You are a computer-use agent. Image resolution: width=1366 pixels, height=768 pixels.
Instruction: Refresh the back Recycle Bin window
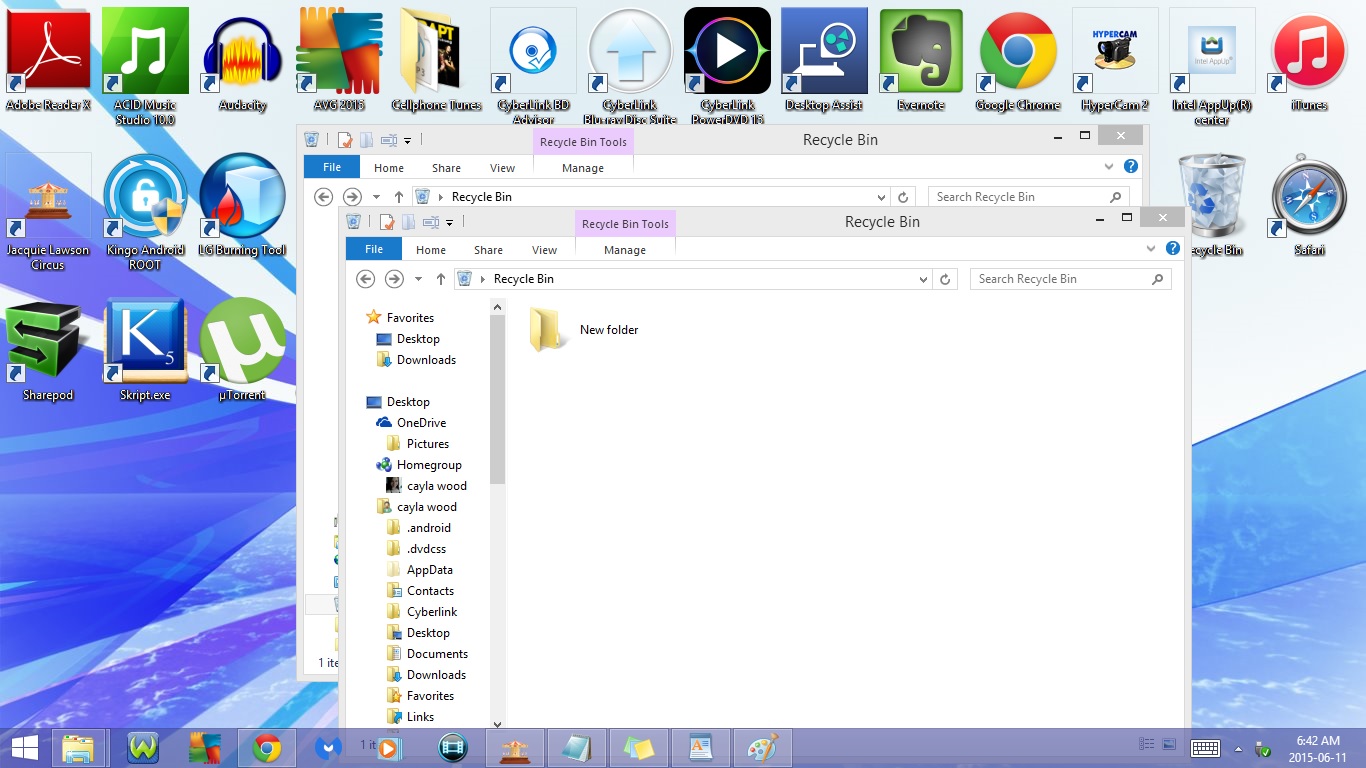tap(903, 197)
